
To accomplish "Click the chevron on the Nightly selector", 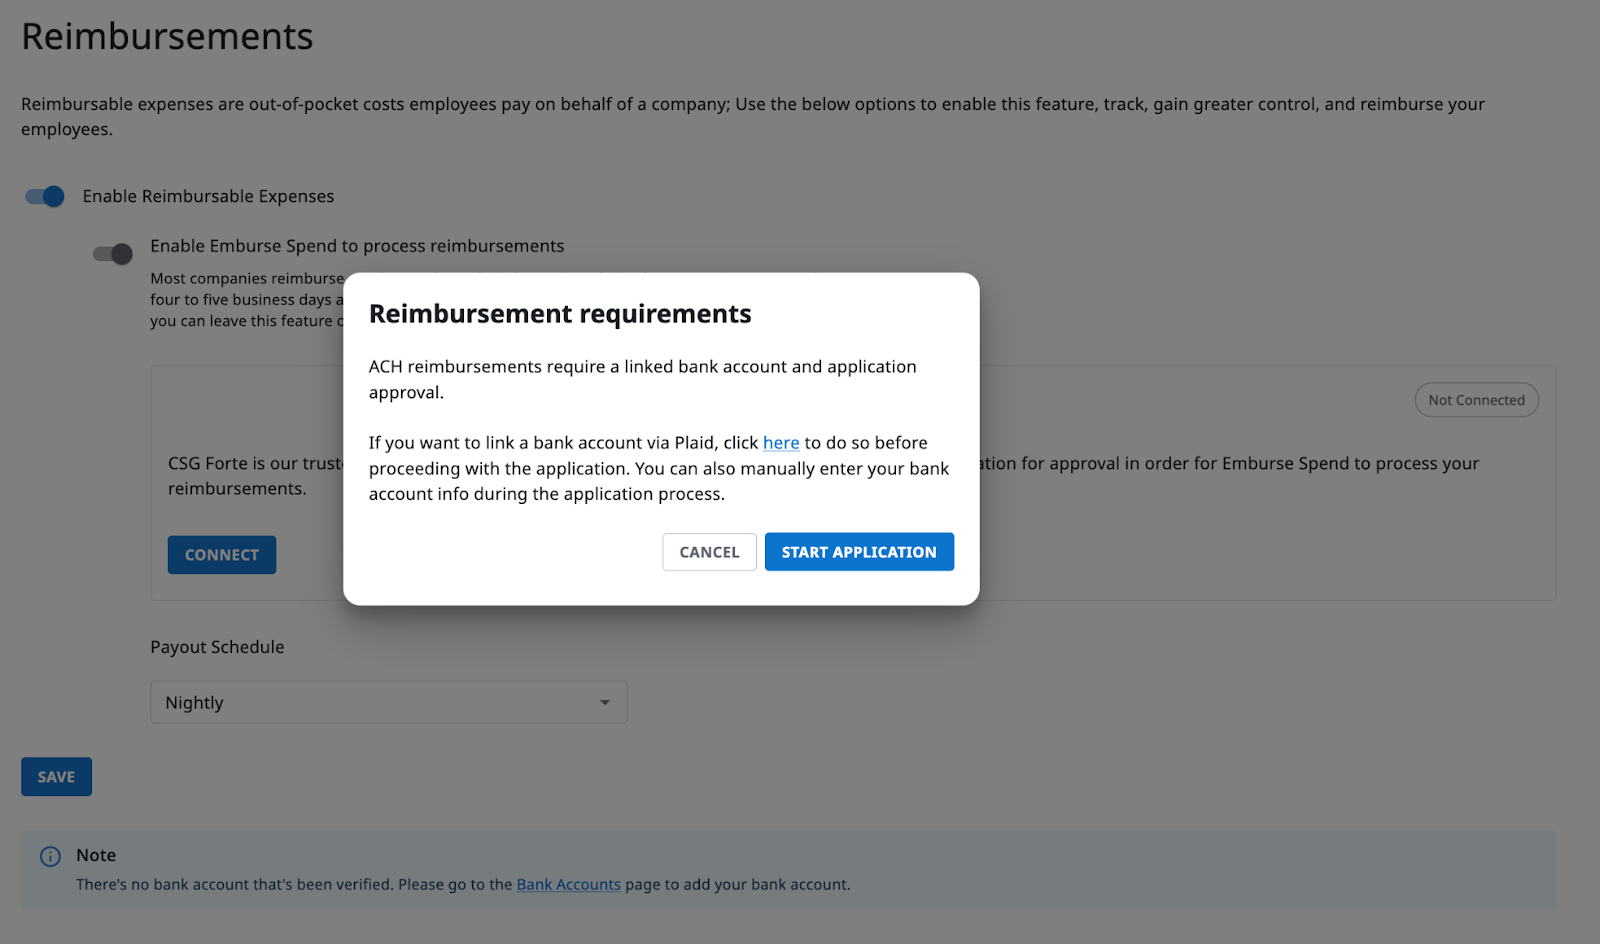I will 604,702.
